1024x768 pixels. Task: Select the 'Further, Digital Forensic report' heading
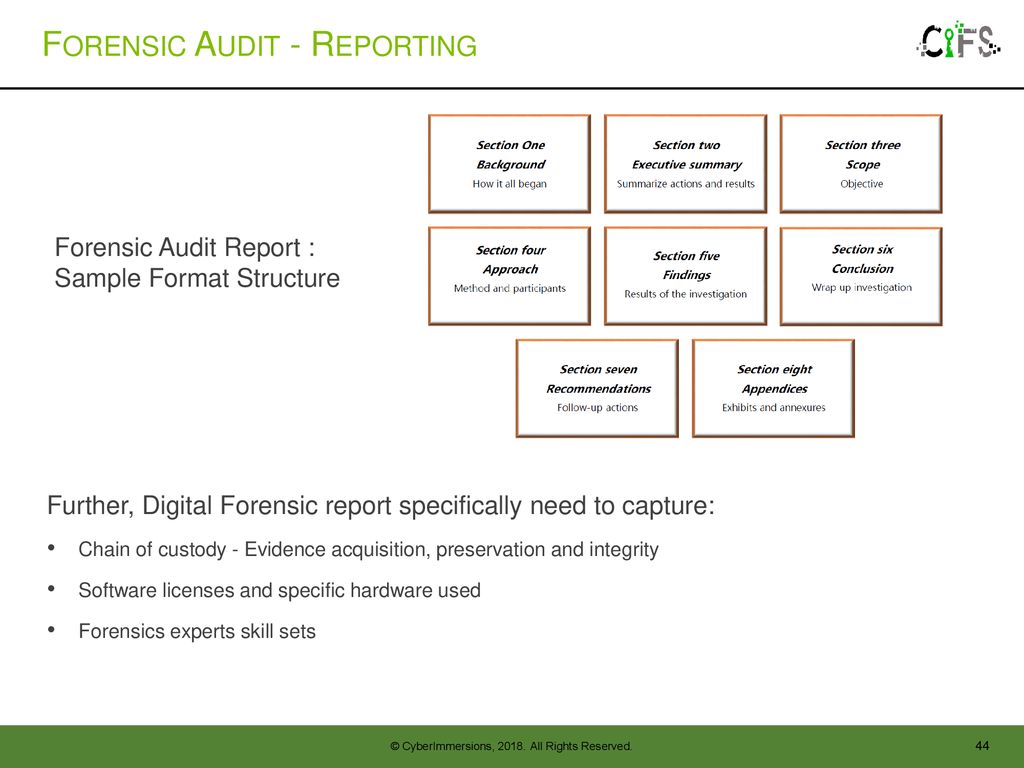pos(381,506)
